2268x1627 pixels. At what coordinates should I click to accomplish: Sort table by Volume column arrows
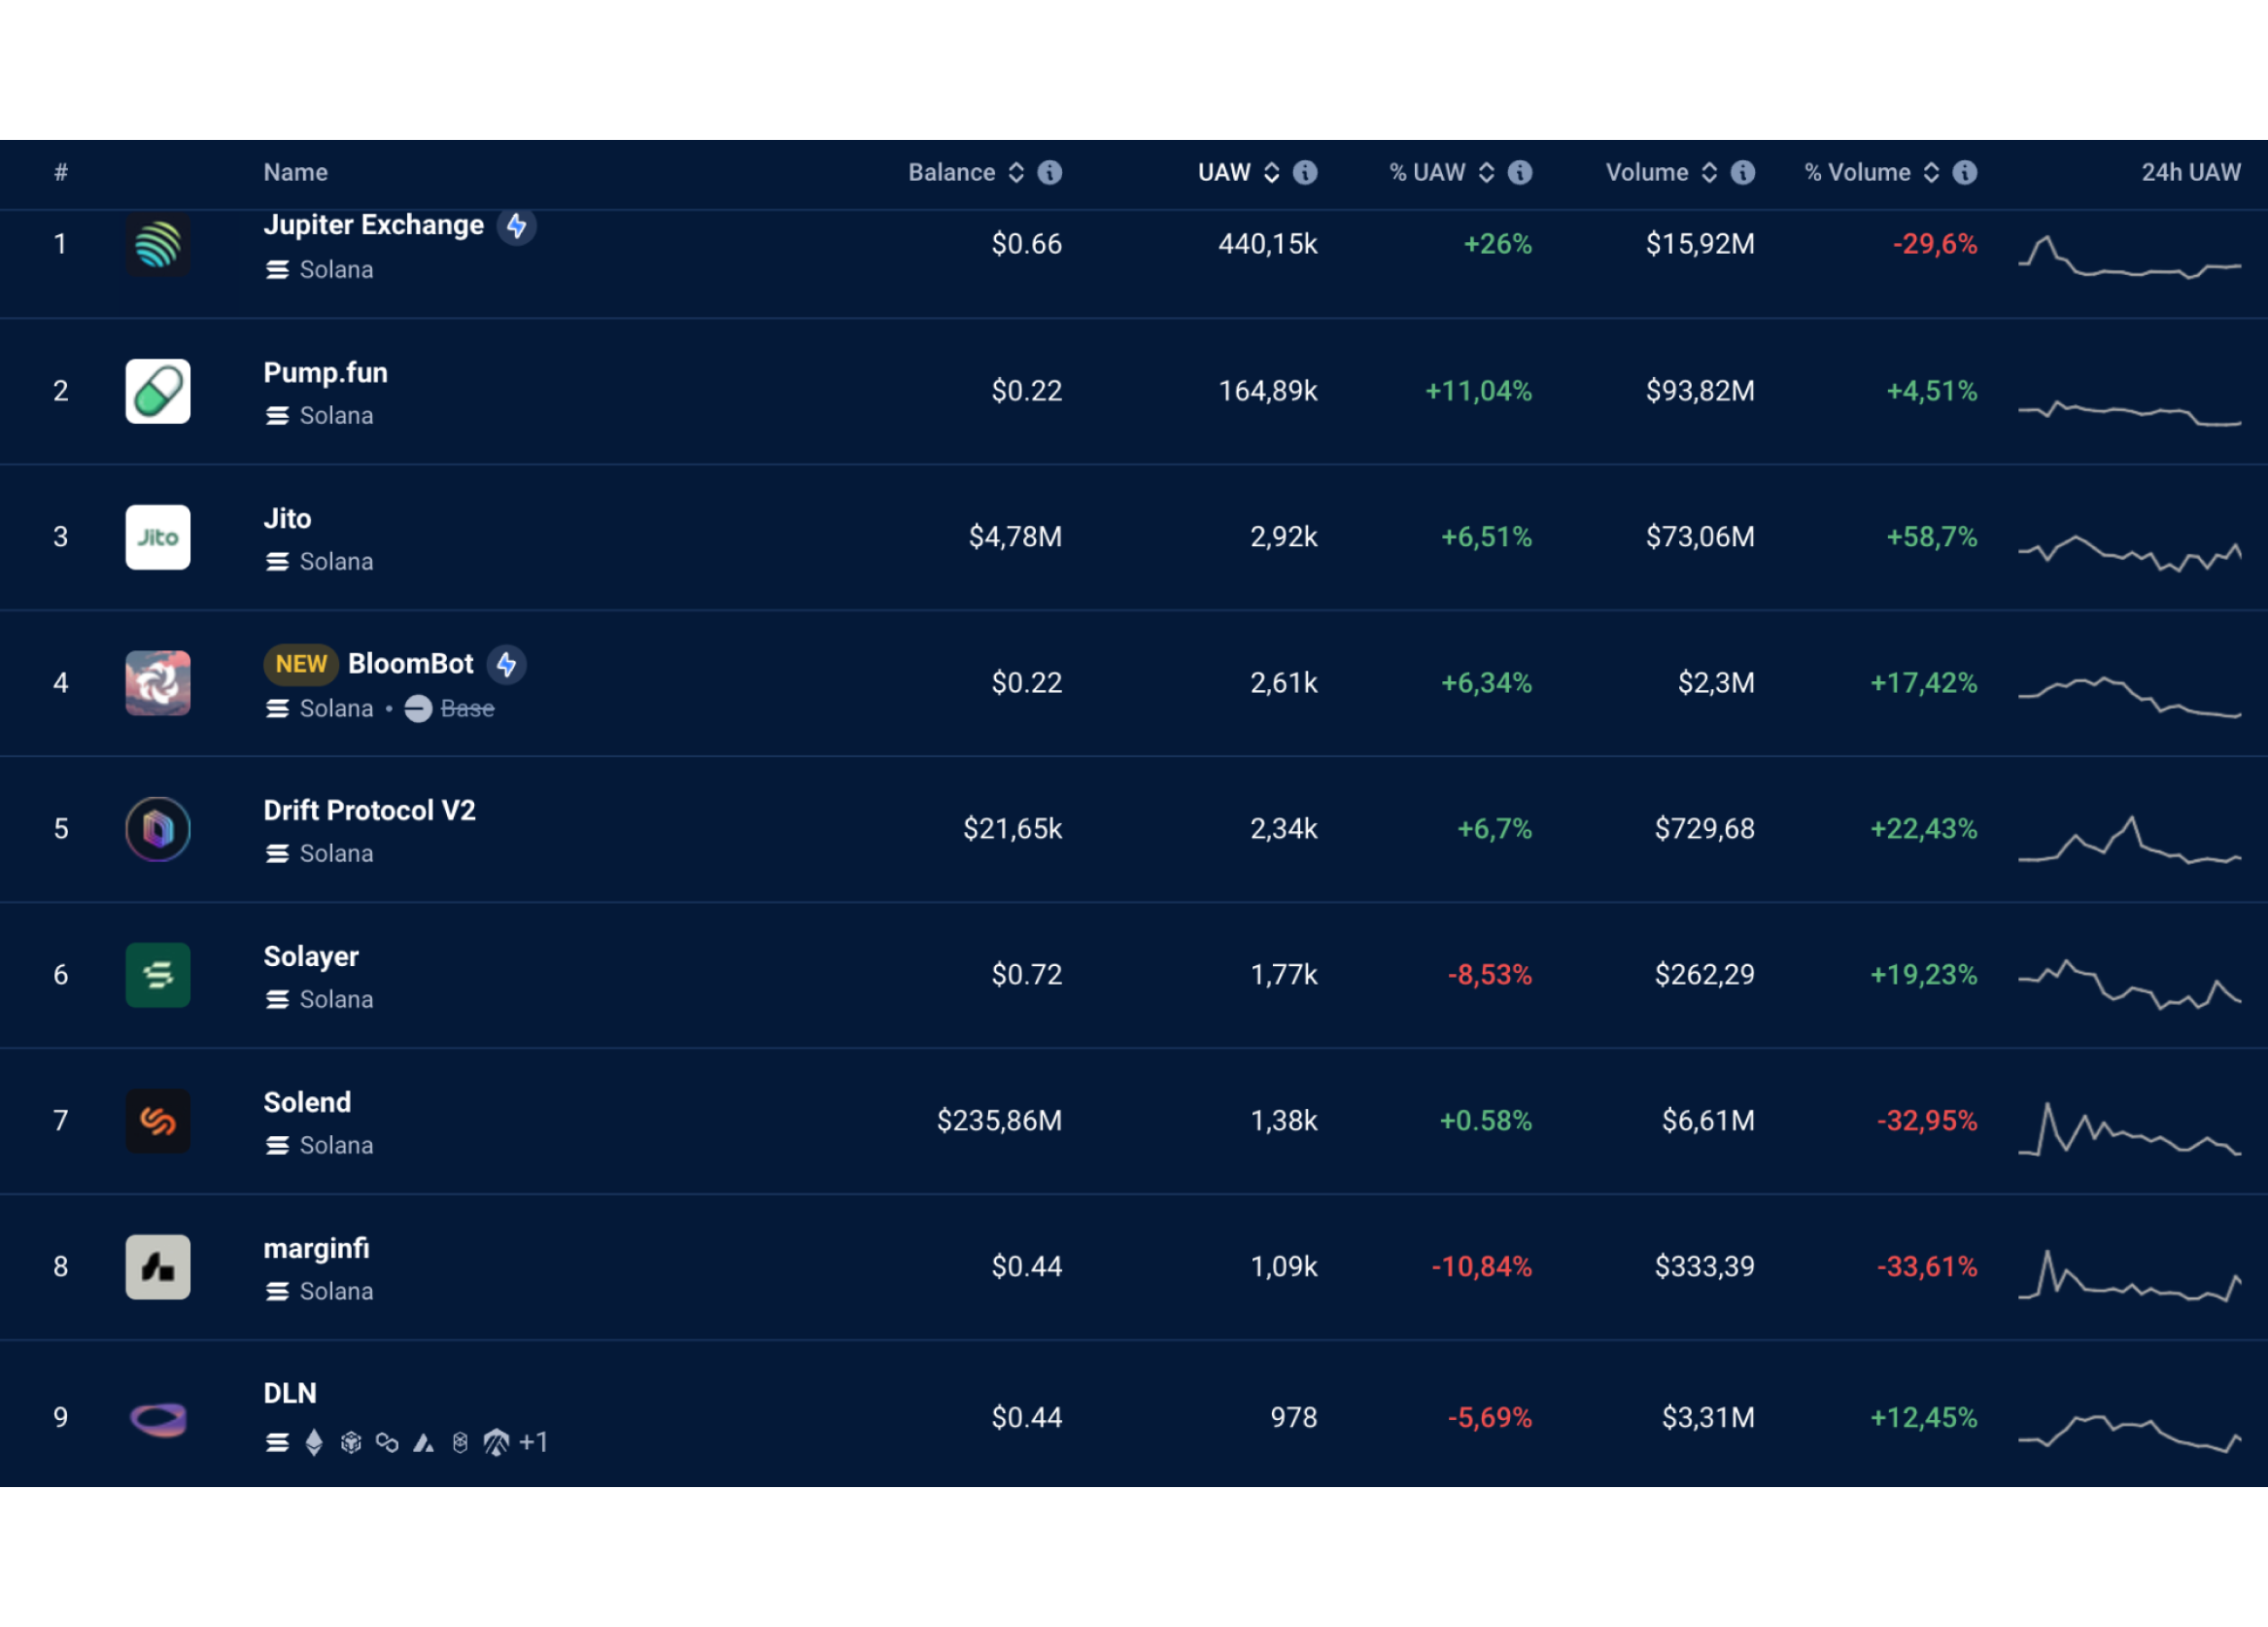click(x=1710, y=172)
